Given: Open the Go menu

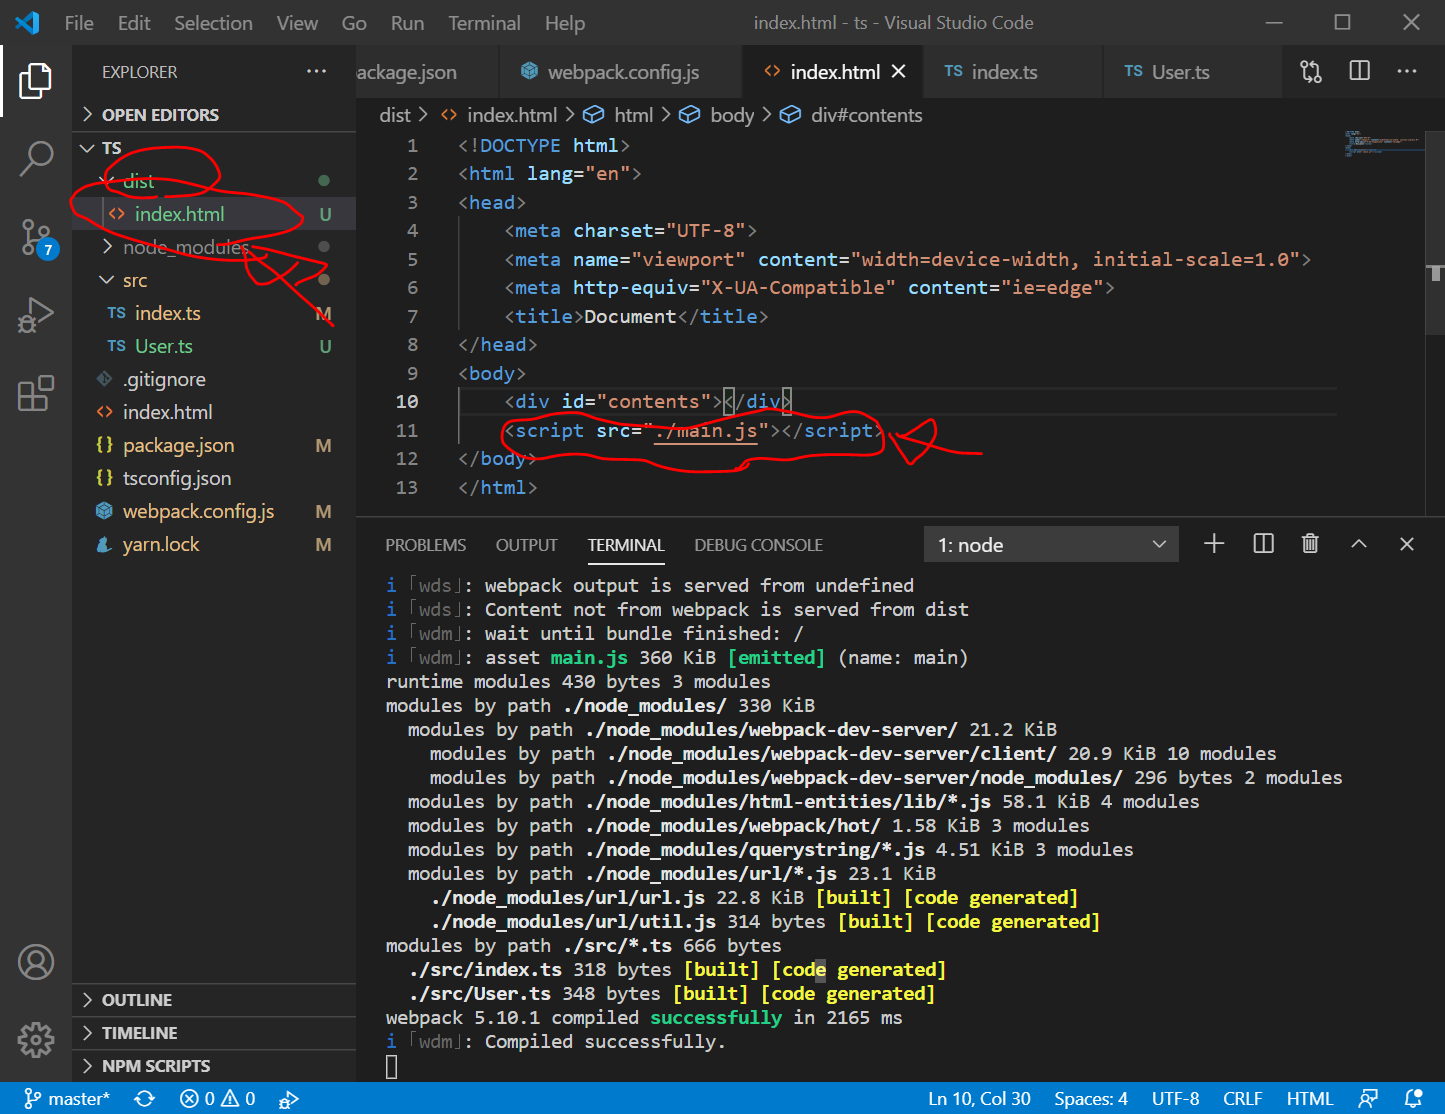Looking at the screenshot, I should pyautogui.click(x=354, y=22).
